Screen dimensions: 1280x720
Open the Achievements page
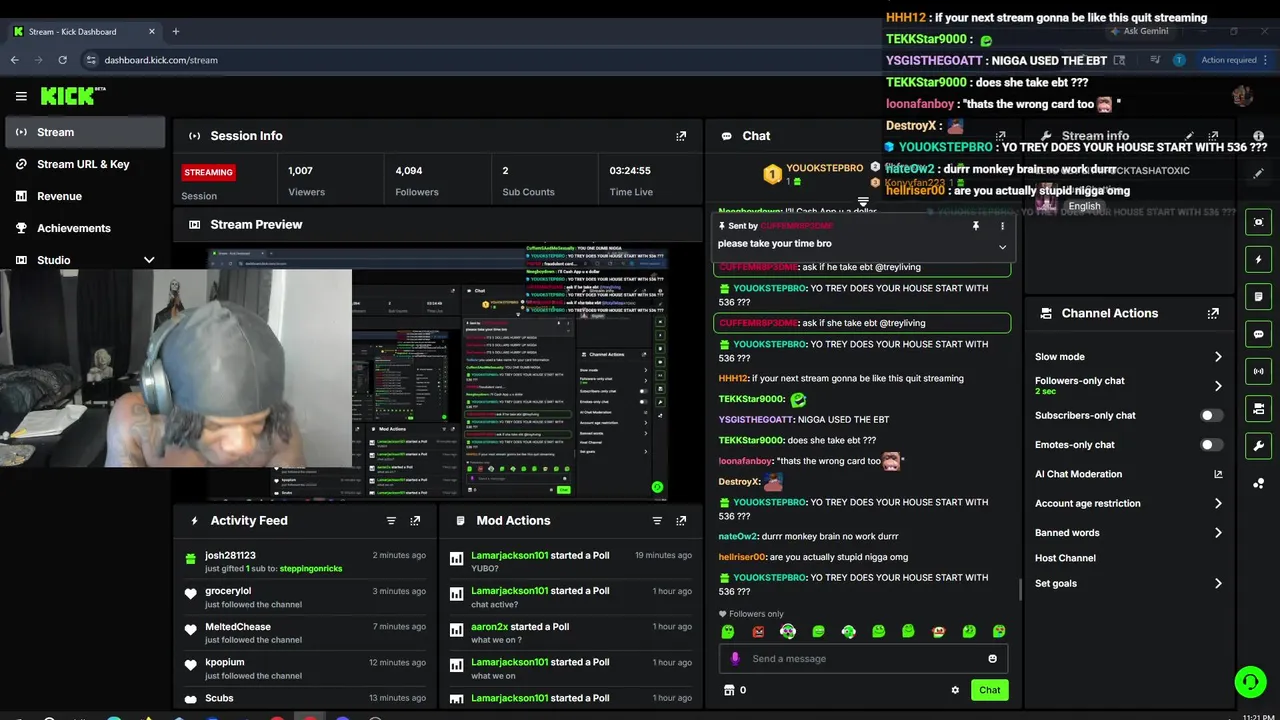point(85,228)
